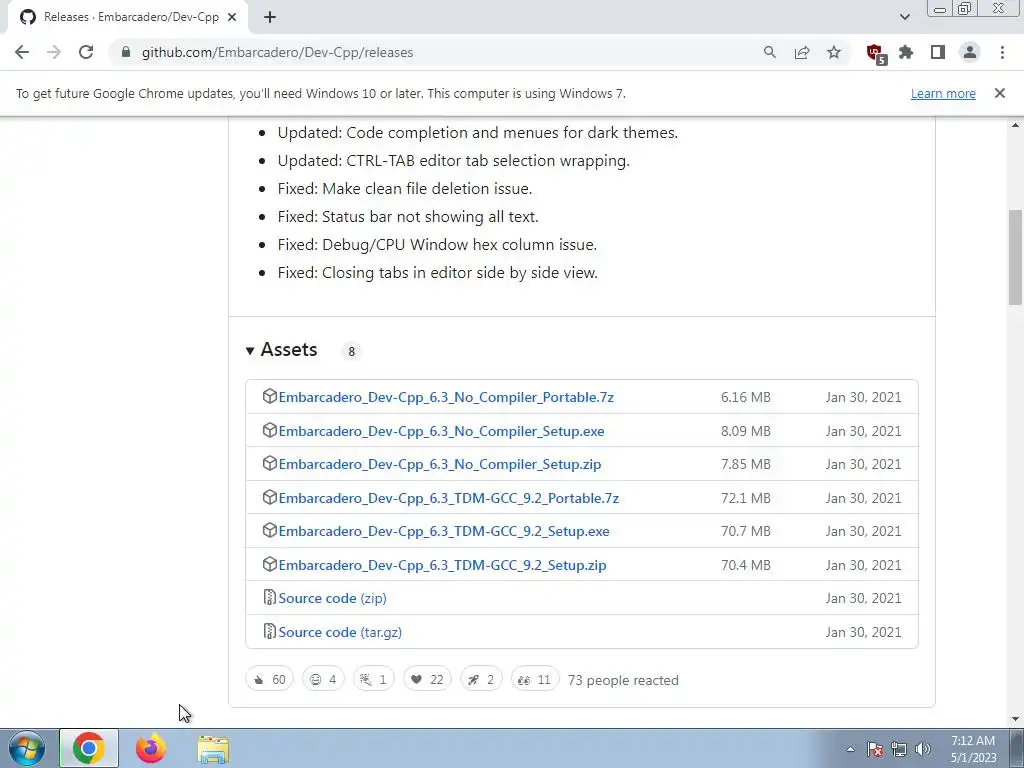Click the Assets count badge 8
Screen dimensions: 1024x768
[351, 351]
